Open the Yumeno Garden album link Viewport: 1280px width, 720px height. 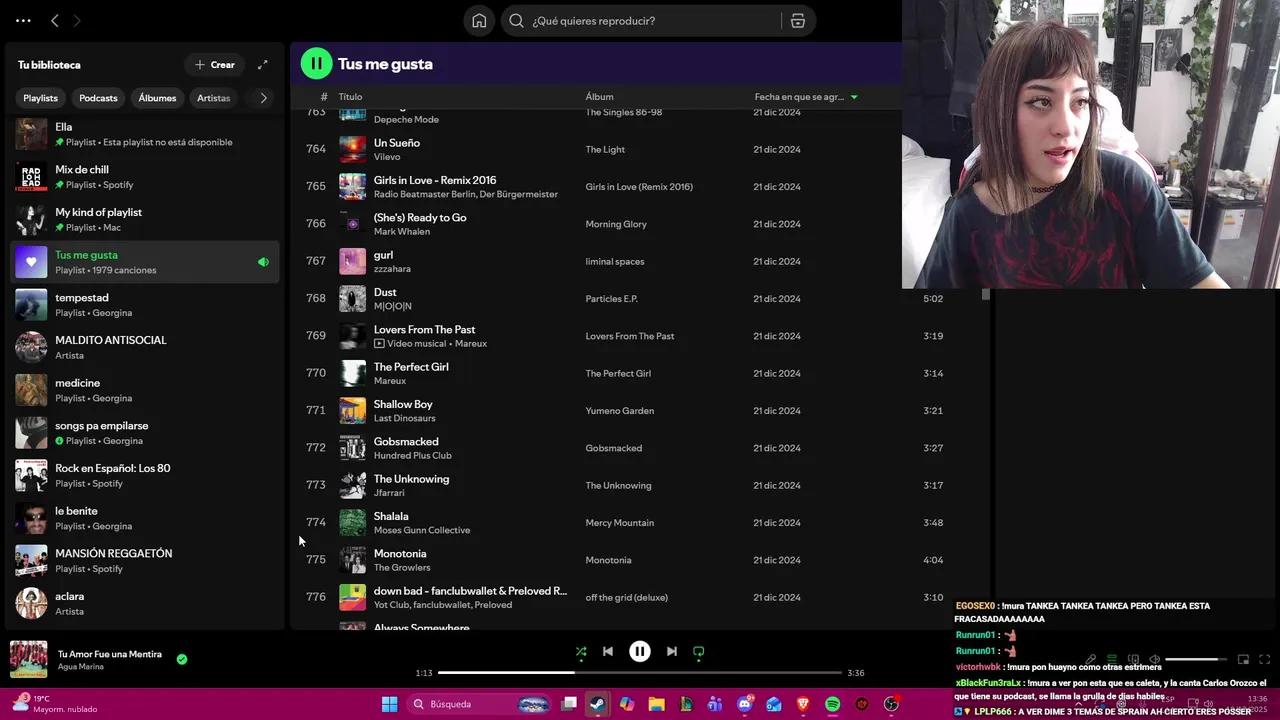pos(619,411)
